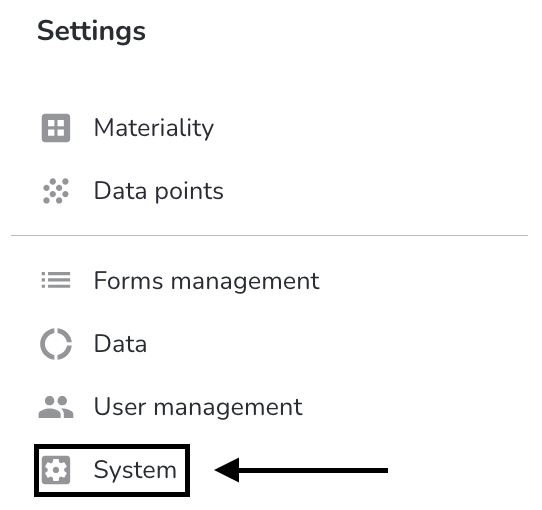Go to Forms management label
The width and height of the screenshot is (542, 510).
click(207, 280)
